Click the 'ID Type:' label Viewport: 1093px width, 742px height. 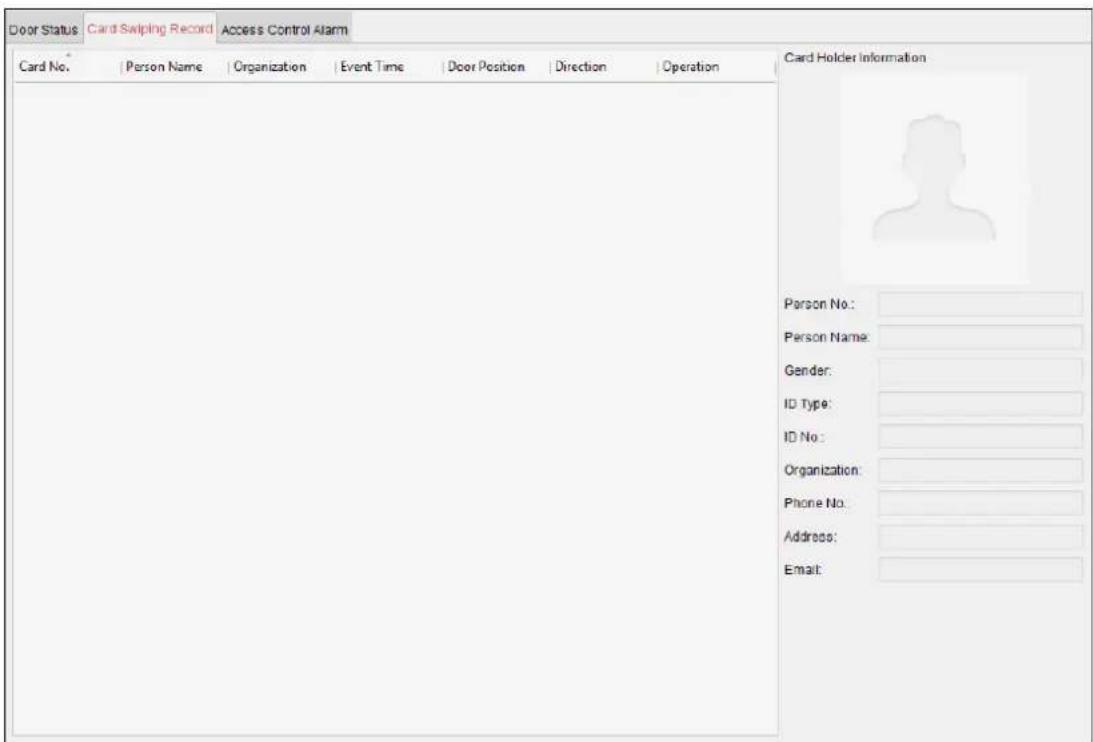click(x=808, y=404)
